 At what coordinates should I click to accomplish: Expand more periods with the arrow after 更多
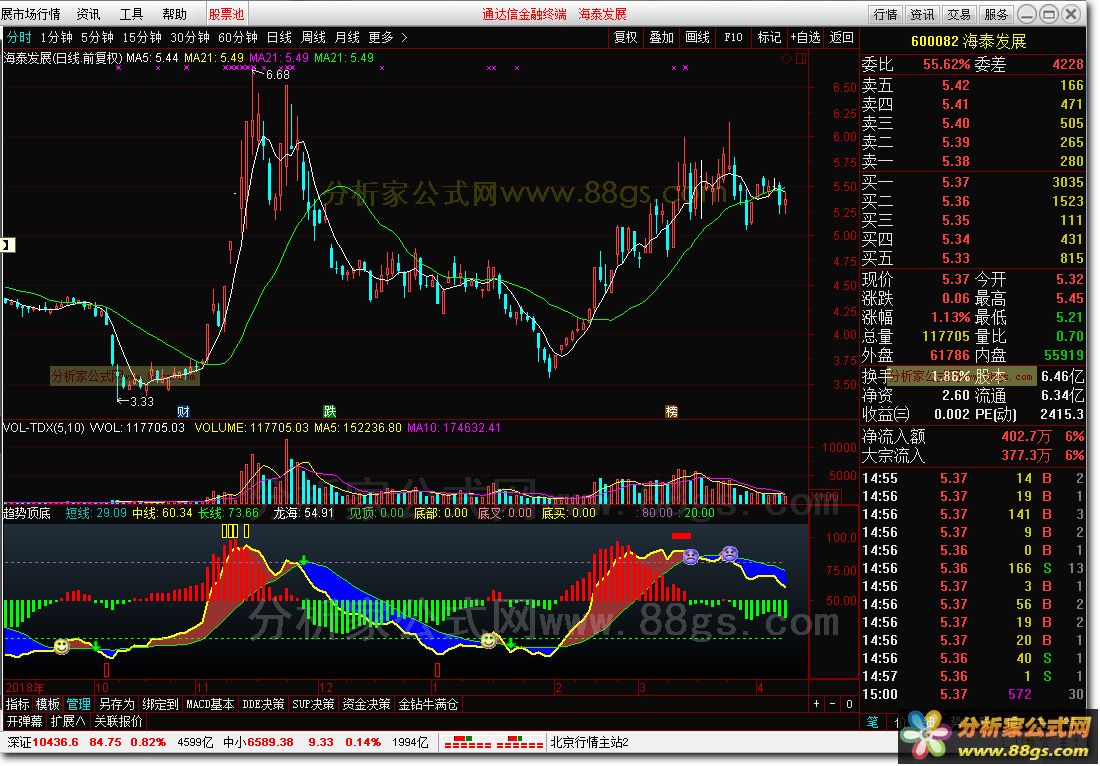click(404, 37)
